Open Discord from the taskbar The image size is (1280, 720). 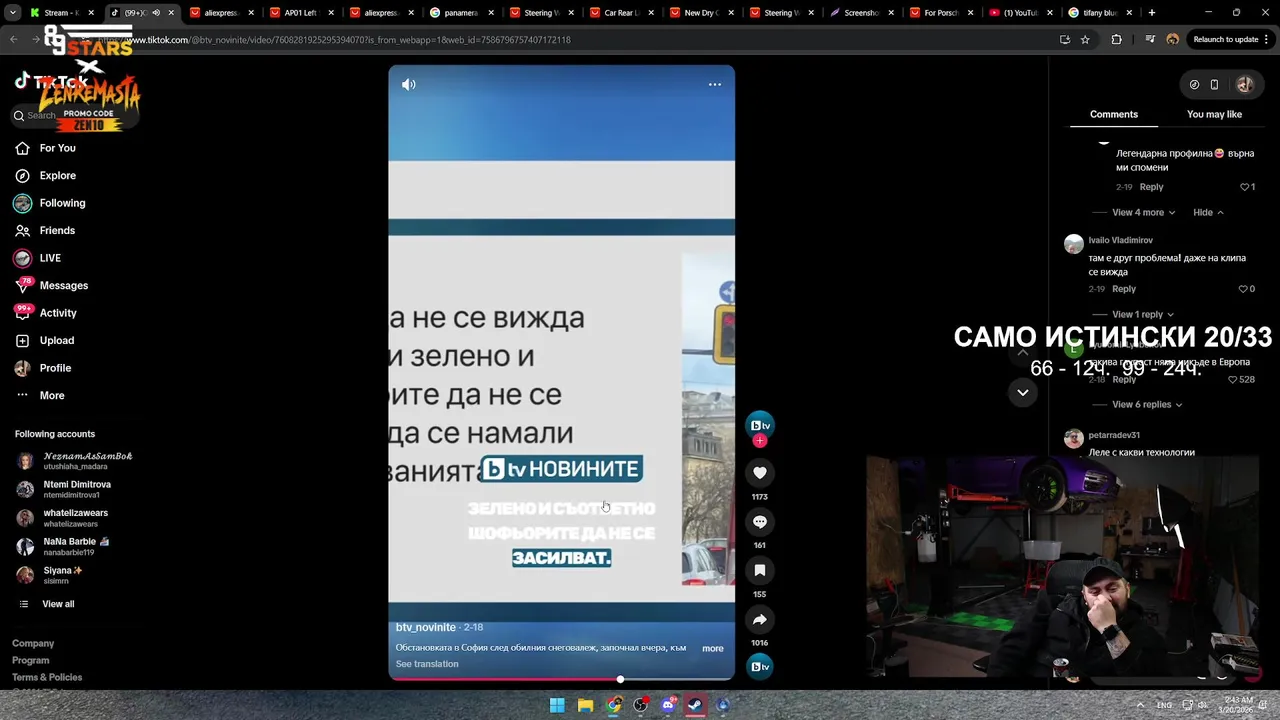[668, 705]
